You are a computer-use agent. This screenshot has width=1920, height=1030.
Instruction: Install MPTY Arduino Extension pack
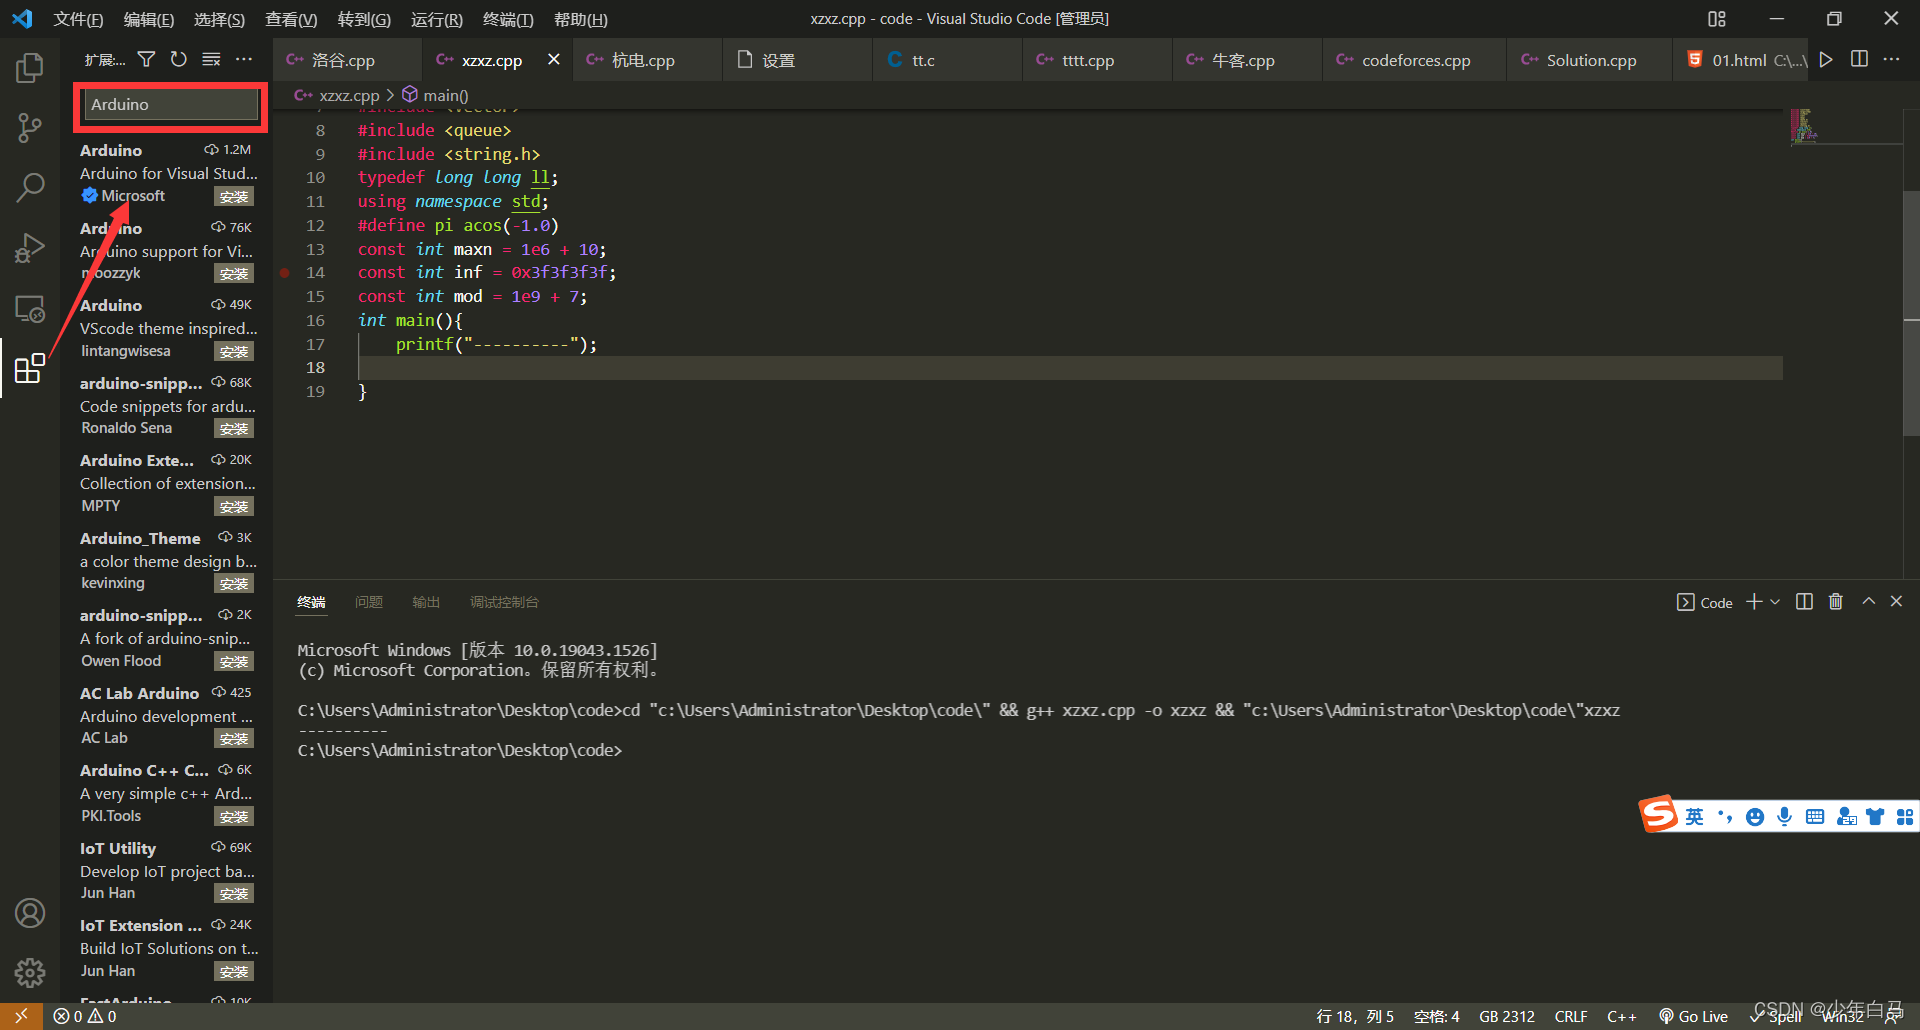coord(234,507)
